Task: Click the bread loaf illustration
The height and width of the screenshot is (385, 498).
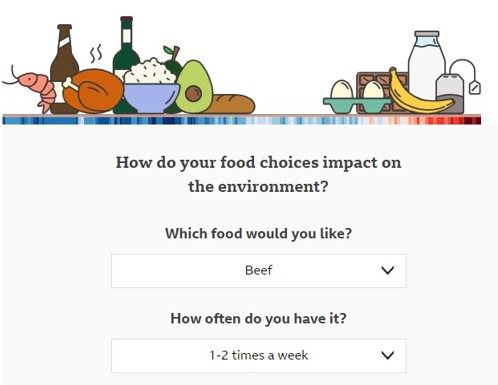Action: point(233,104)
